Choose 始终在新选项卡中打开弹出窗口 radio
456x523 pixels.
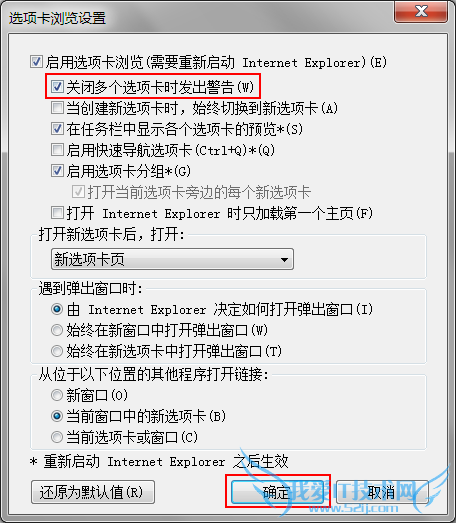tap(57, 351)
